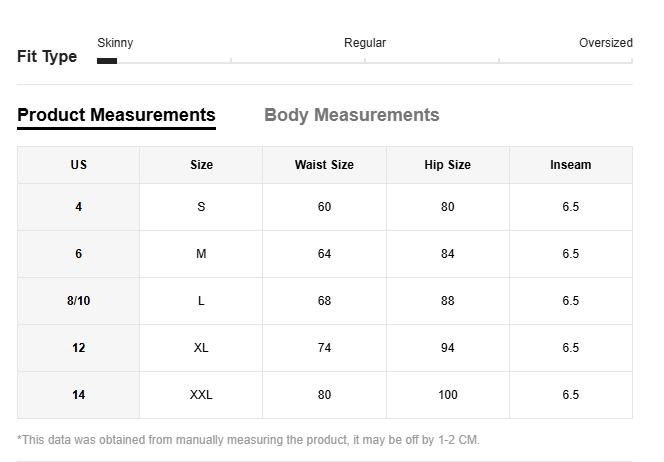The height and width of the screenshot is (462, 664).
Task: Click the Oversized fit type label
Action: 605,43
